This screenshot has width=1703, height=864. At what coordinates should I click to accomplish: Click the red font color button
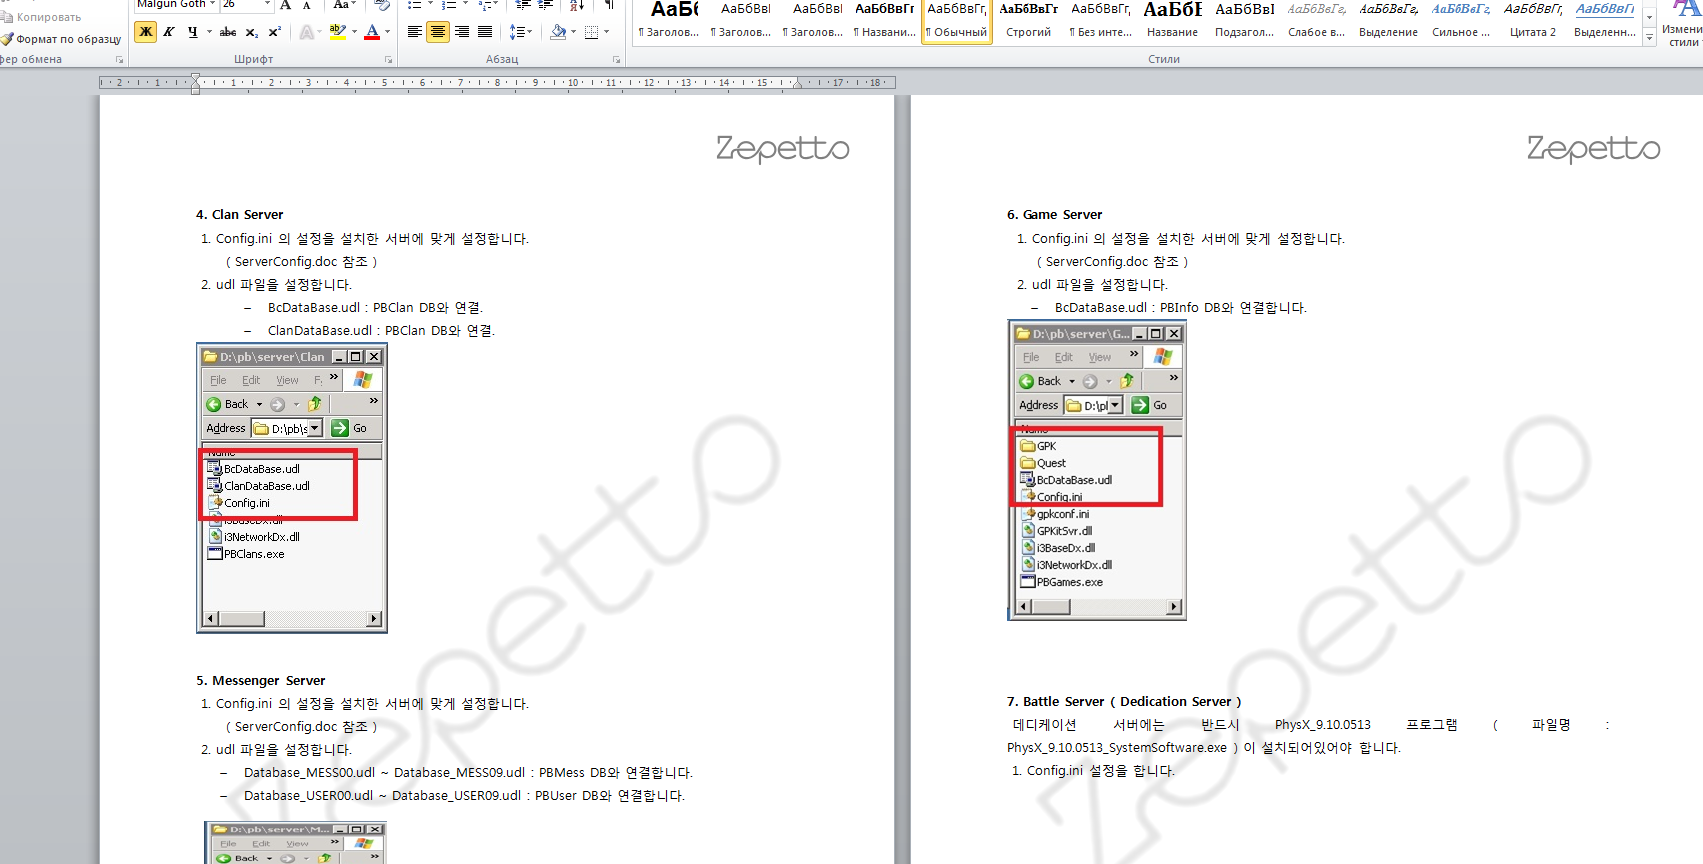(372, 32)
